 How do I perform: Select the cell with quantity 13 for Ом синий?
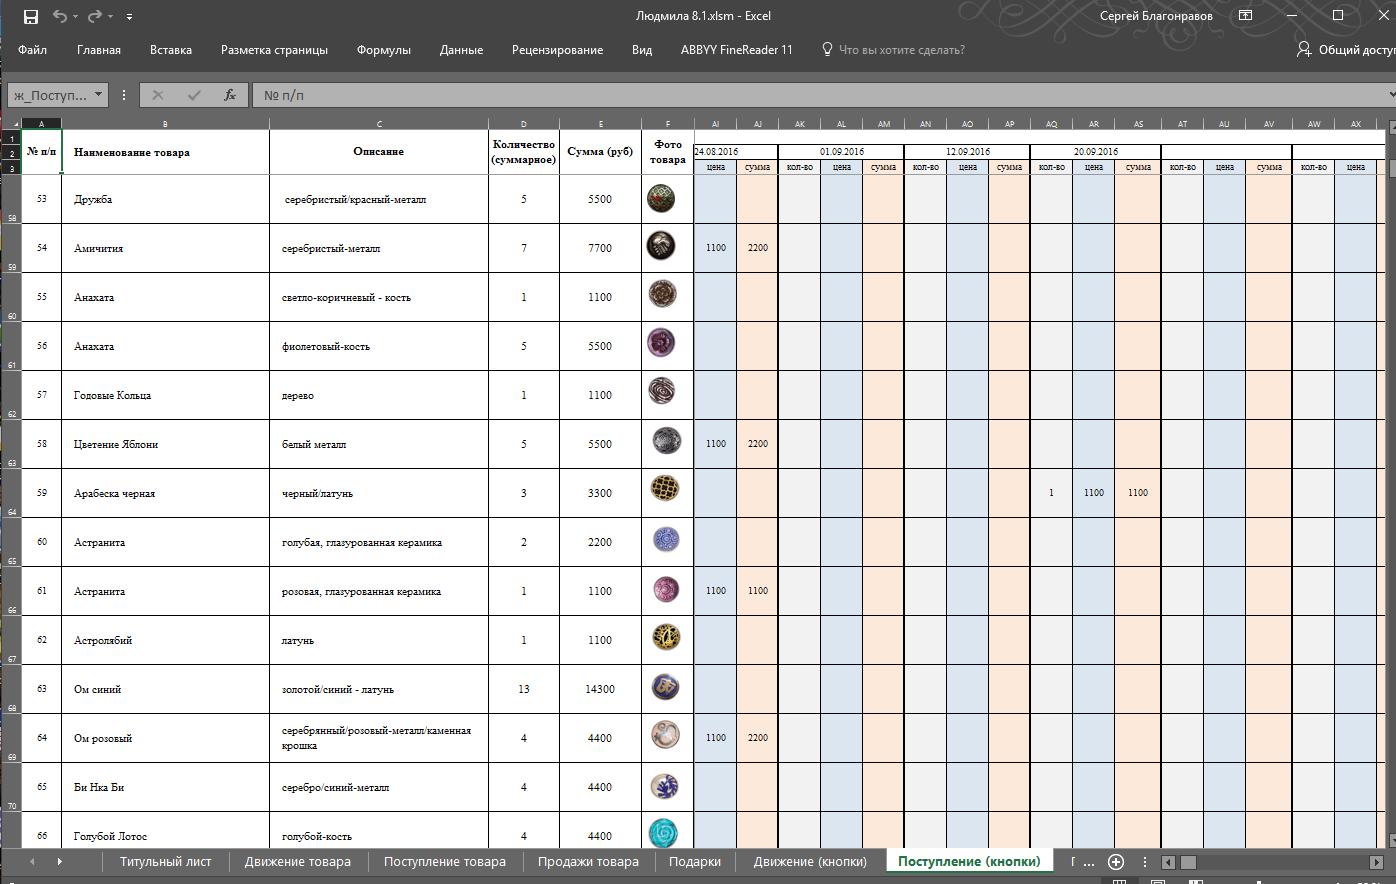(x=523, y=689)
